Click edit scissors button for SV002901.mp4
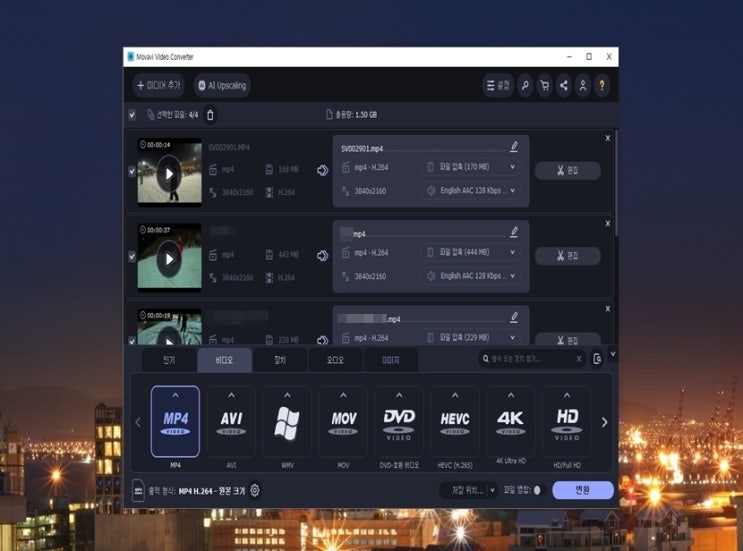Screen dimensions: 743x551 click(x=568, y=171)
